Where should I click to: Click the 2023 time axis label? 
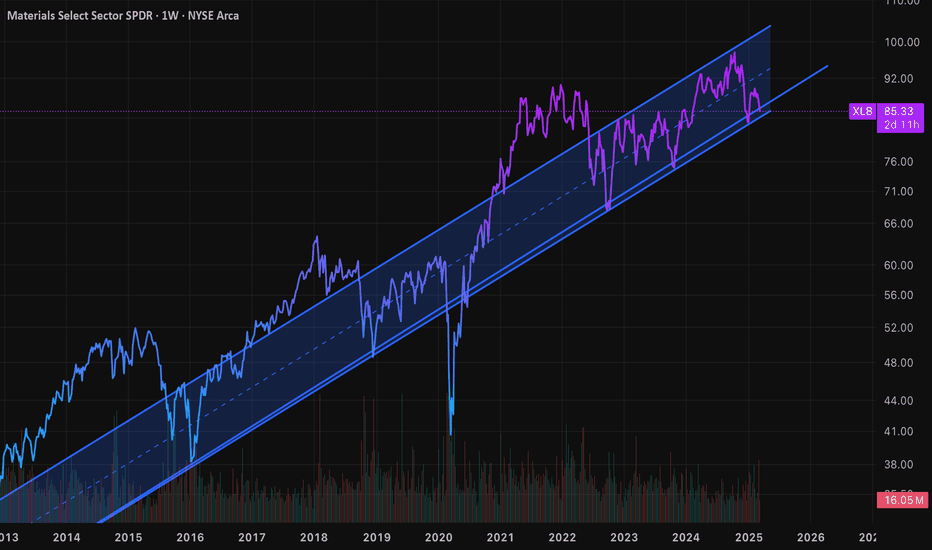624,538
